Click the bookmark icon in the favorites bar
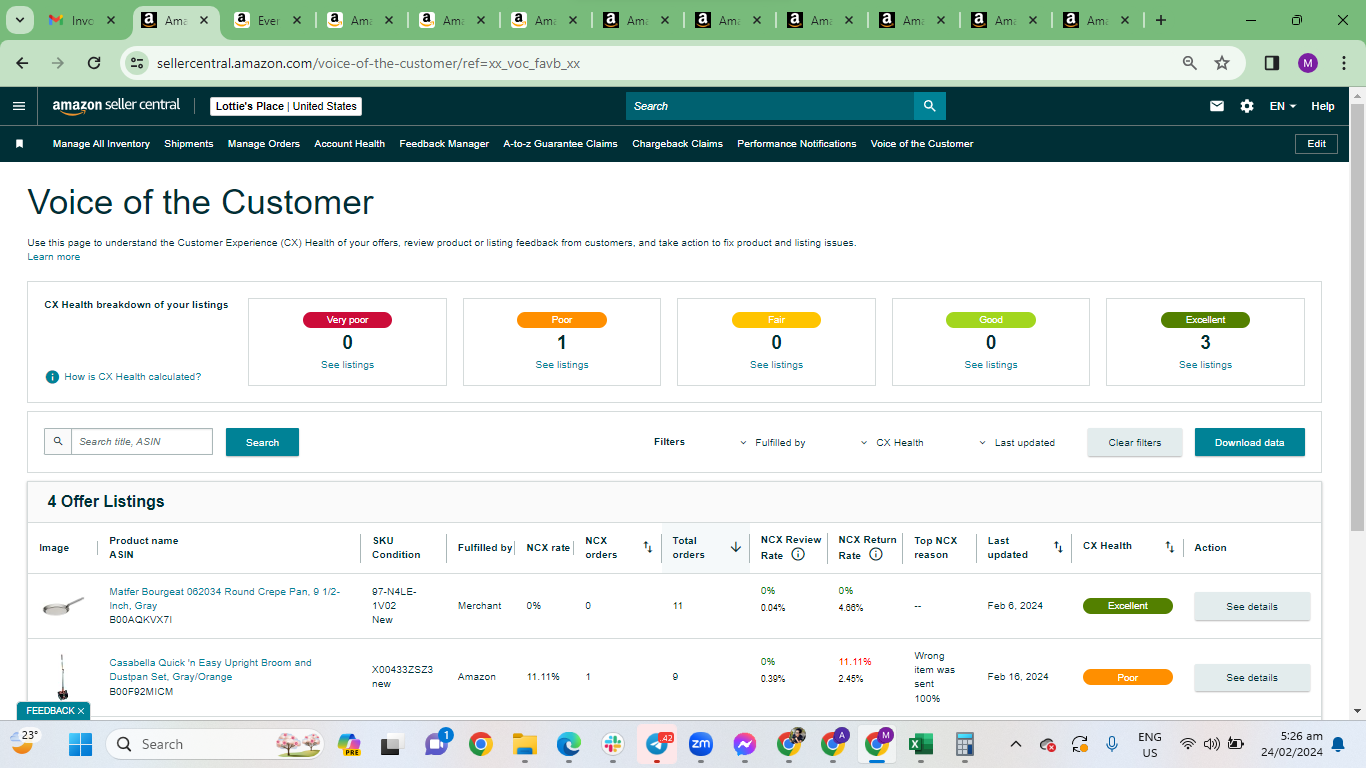 [19, 144]
